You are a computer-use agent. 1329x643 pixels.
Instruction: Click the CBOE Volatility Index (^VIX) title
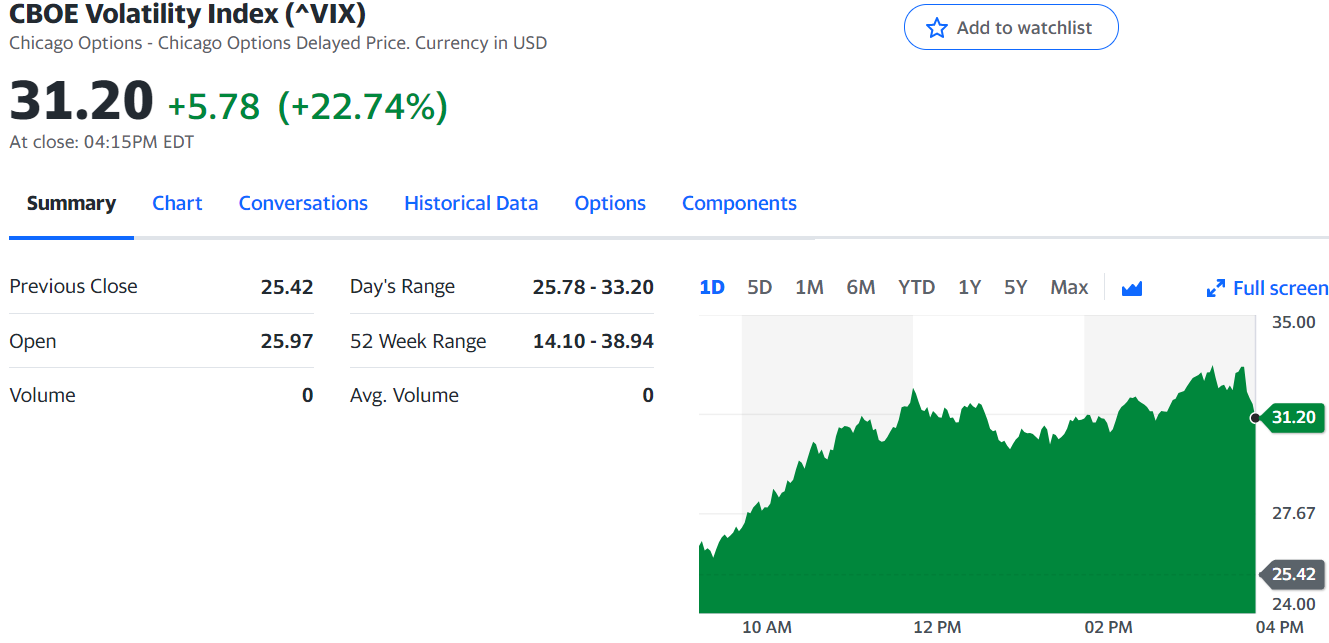[187, 14]
